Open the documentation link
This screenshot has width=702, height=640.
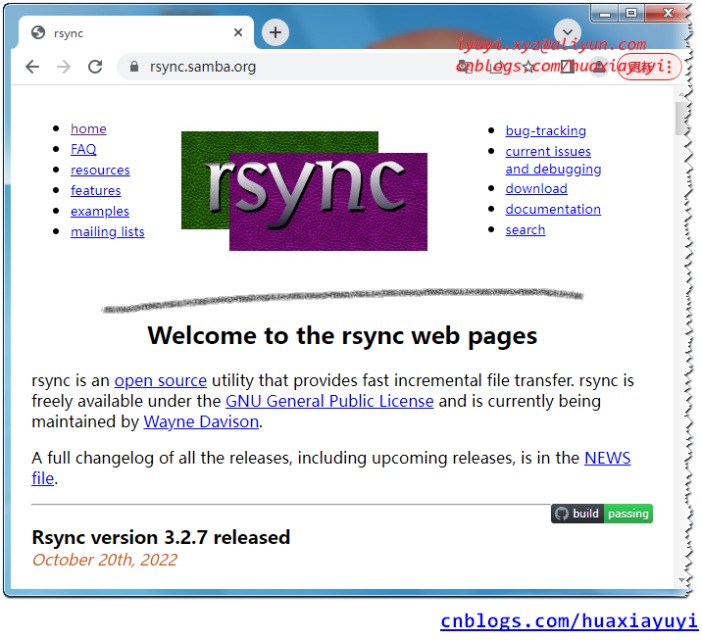pos(553,209)
